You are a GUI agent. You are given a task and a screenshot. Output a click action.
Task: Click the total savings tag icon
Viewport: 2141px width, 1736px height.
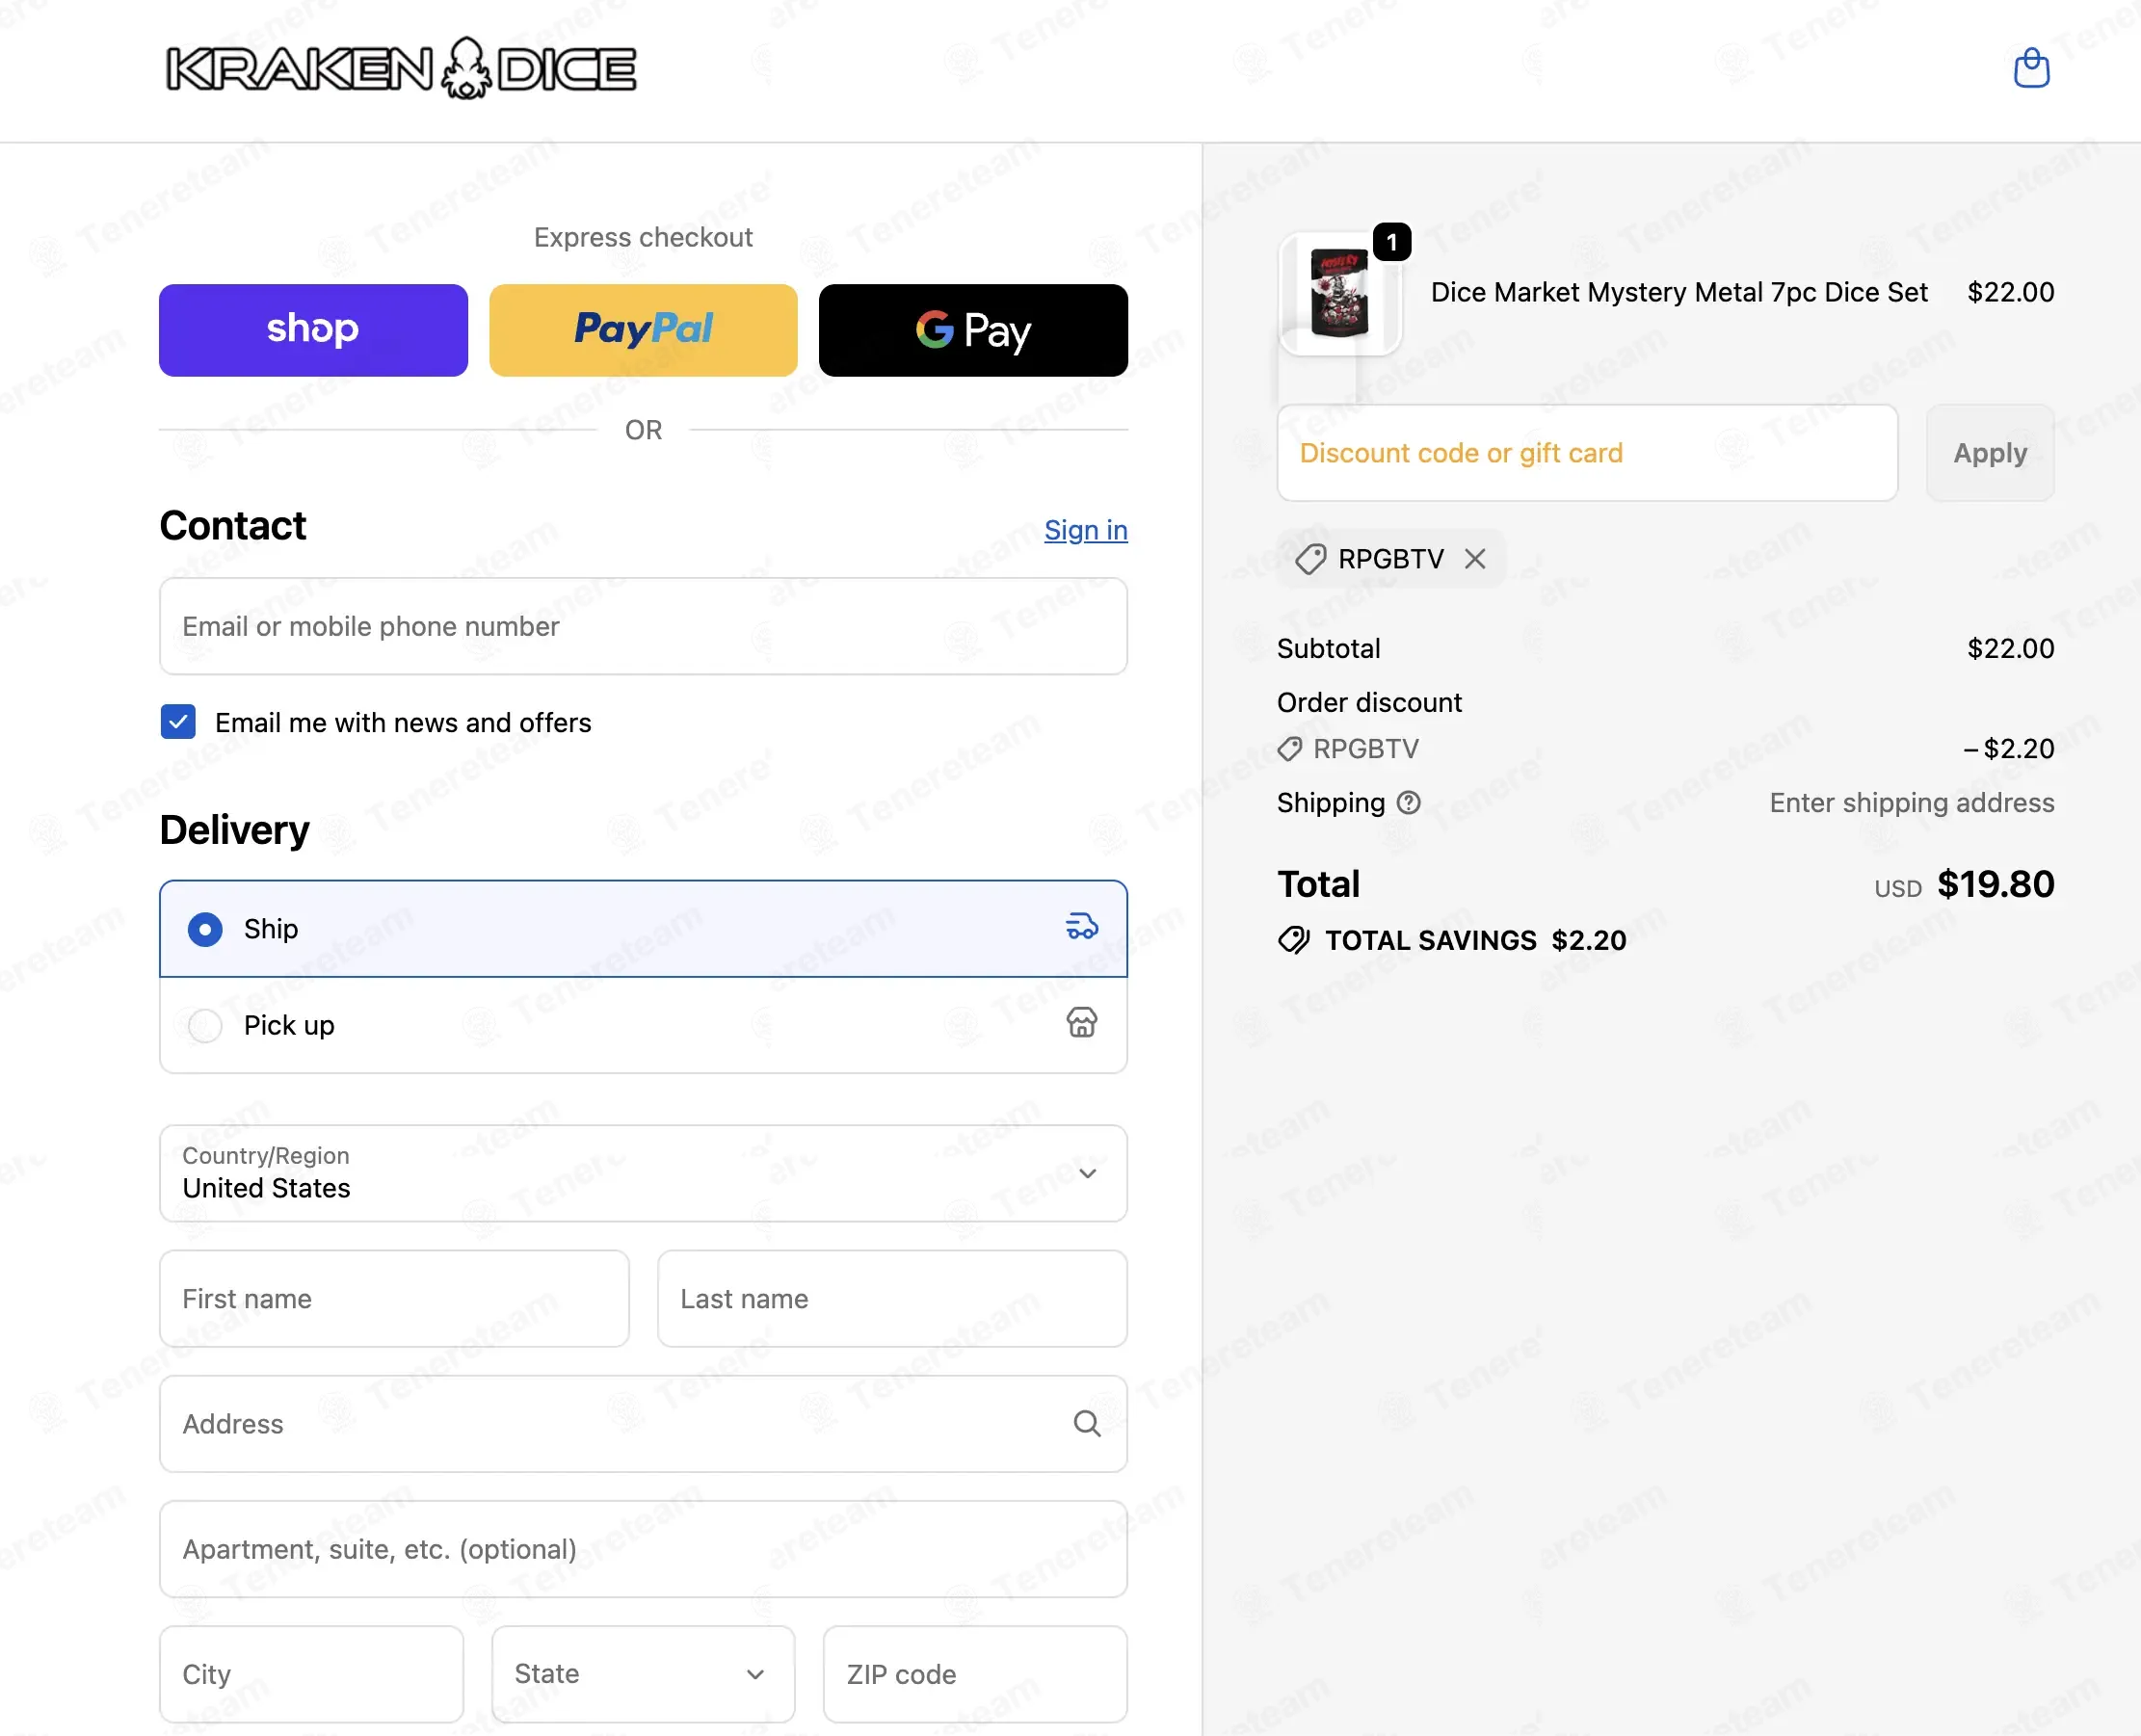1294,940
